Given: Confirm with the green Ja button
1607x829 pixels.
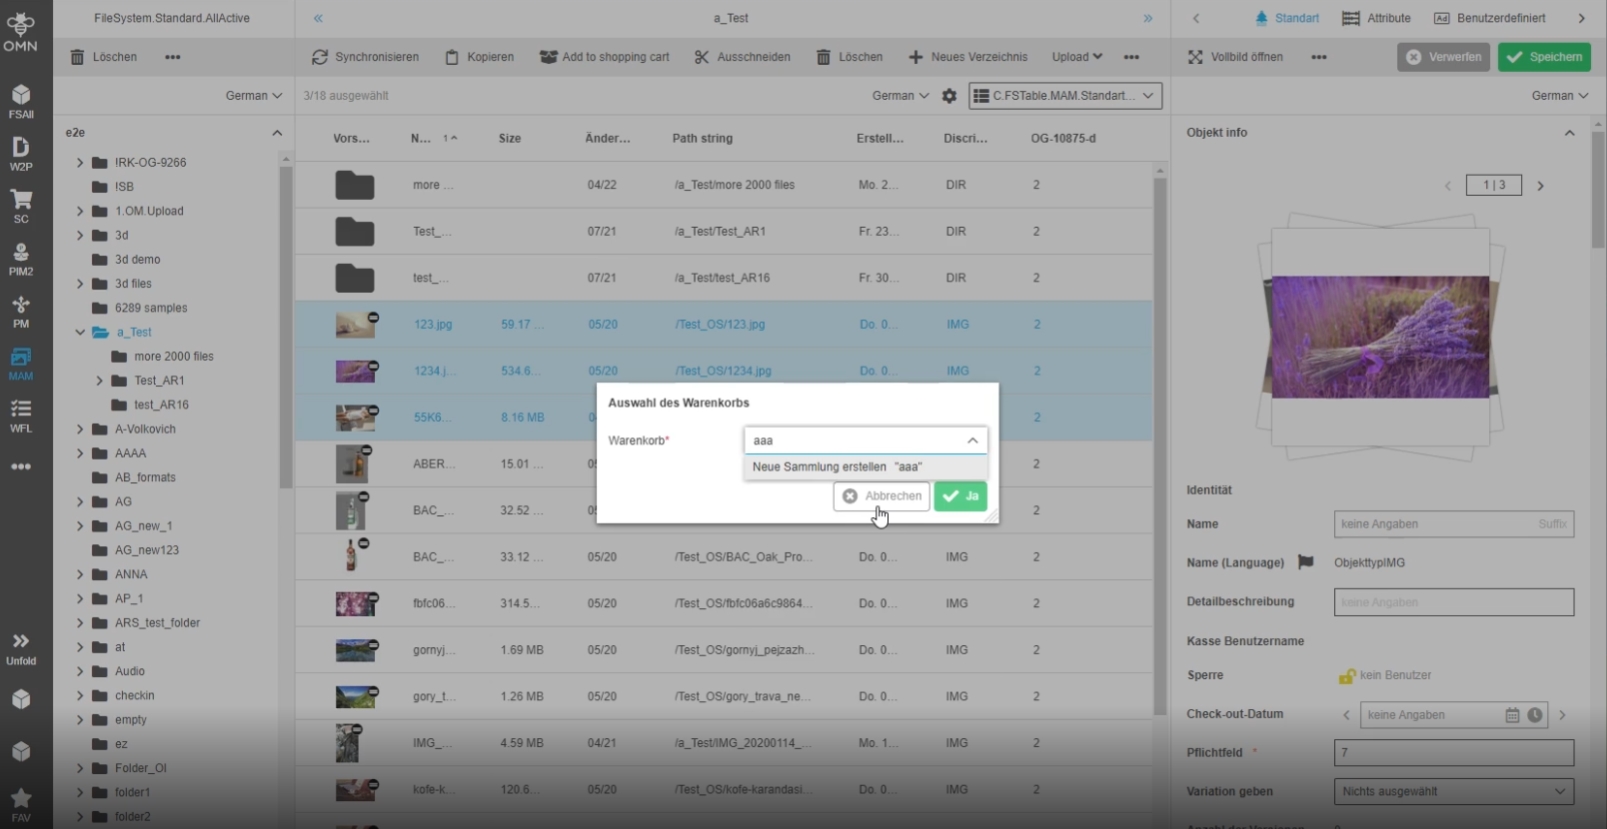Looking at the screenshot, I should click(x=960, y=496).
